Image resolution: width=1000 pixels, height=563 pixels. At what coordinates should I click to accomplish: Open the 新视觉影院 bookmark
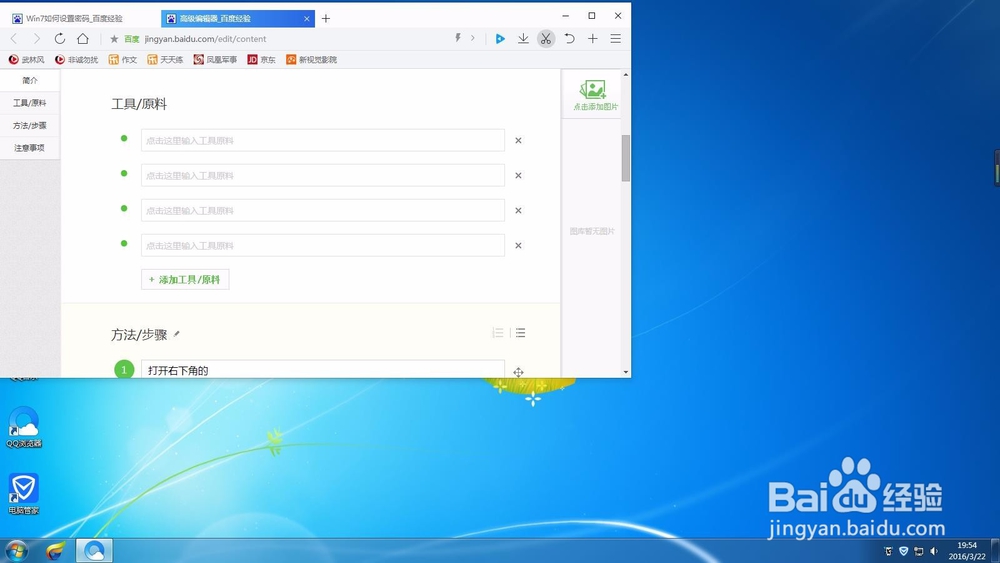[x=311, y=59]
